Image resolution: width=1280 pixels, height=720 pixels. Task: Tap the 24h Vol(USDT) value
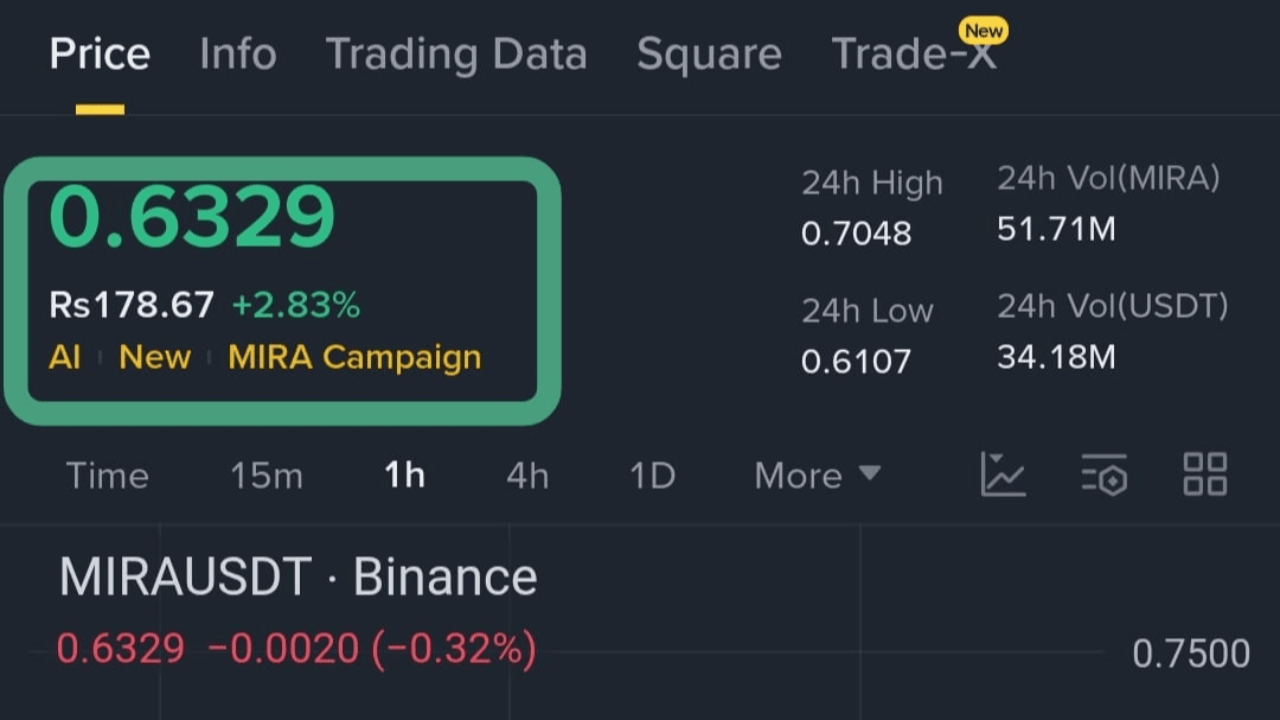[x=1055, y=357]
